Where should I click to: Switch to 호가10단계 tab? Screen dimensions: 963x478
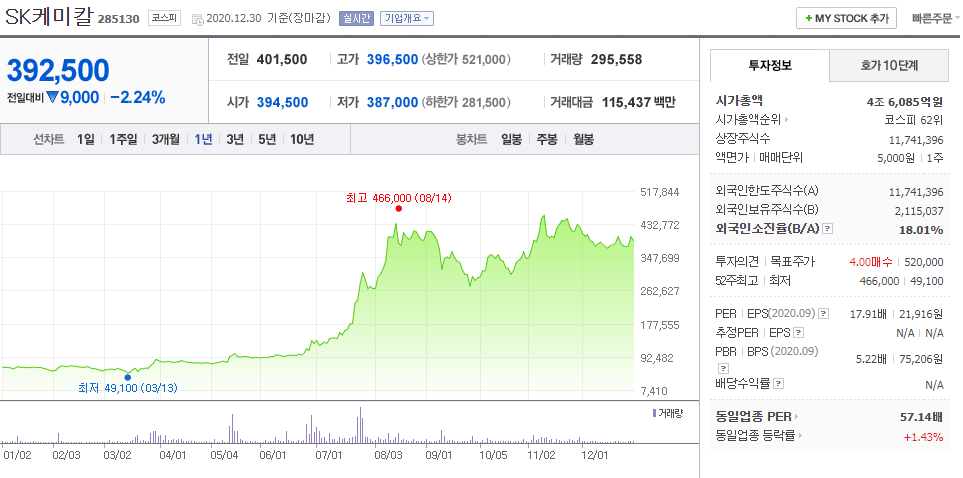coord(888,65)
